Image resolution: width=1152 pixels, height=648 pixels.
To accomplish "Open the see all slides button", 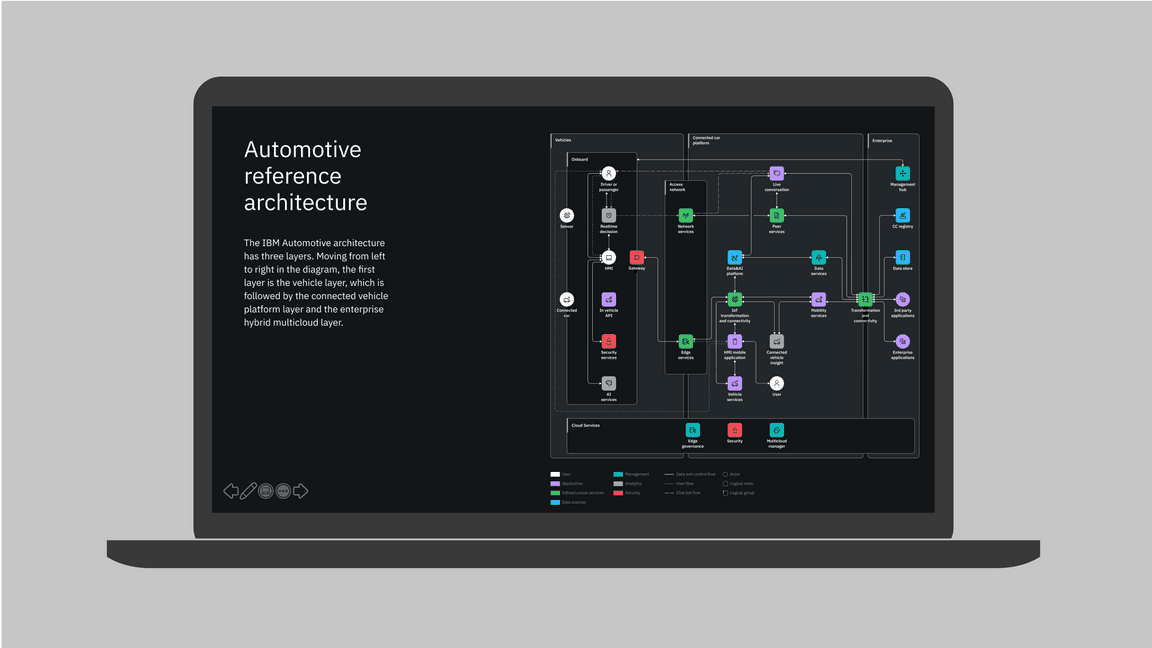I will [266, 491].
